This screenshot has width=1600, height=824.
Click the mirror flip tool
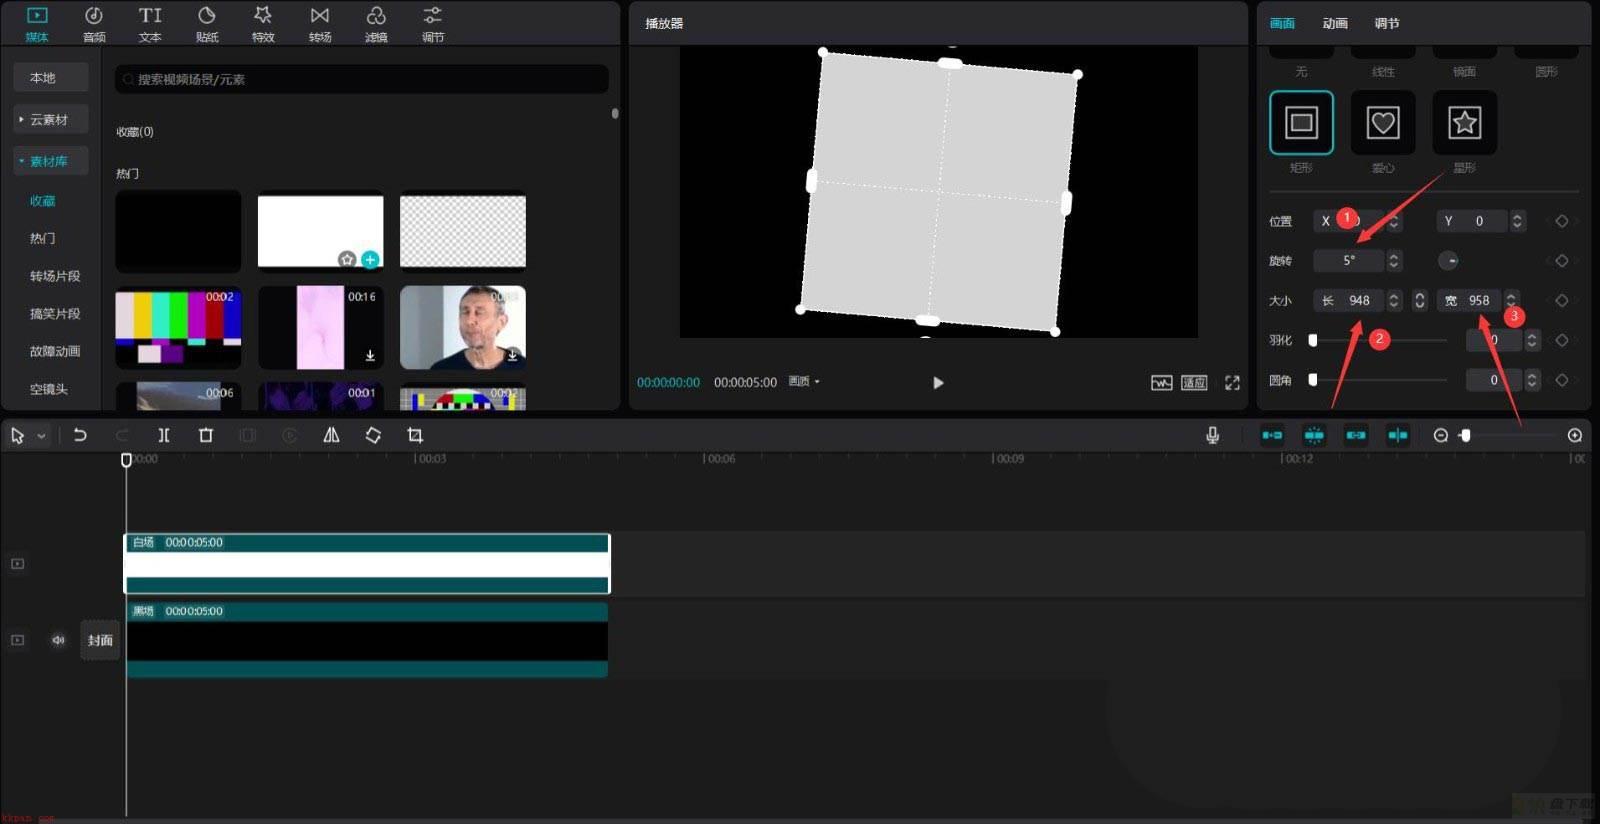click(331, 435)
